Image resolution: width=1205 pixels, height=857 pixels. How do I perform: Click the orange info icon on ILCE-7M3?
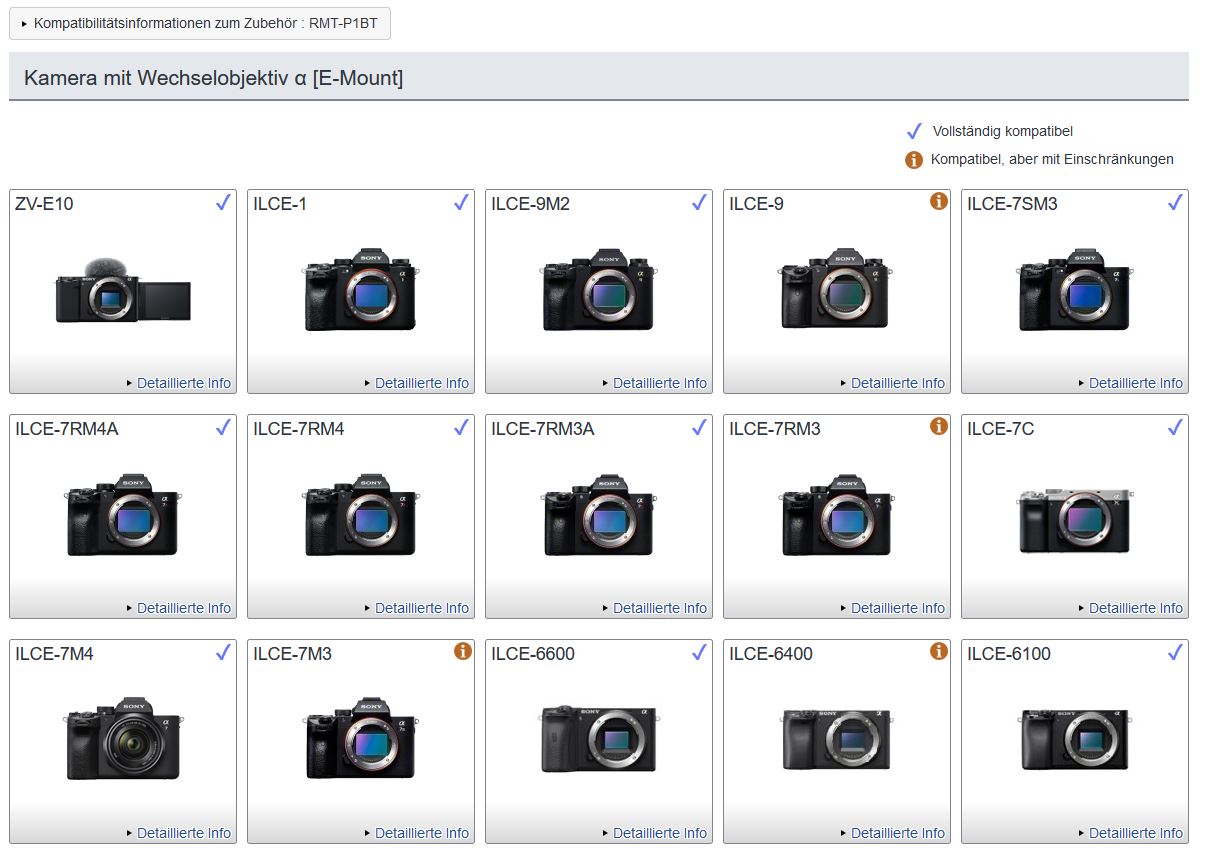tap(462, 651)
